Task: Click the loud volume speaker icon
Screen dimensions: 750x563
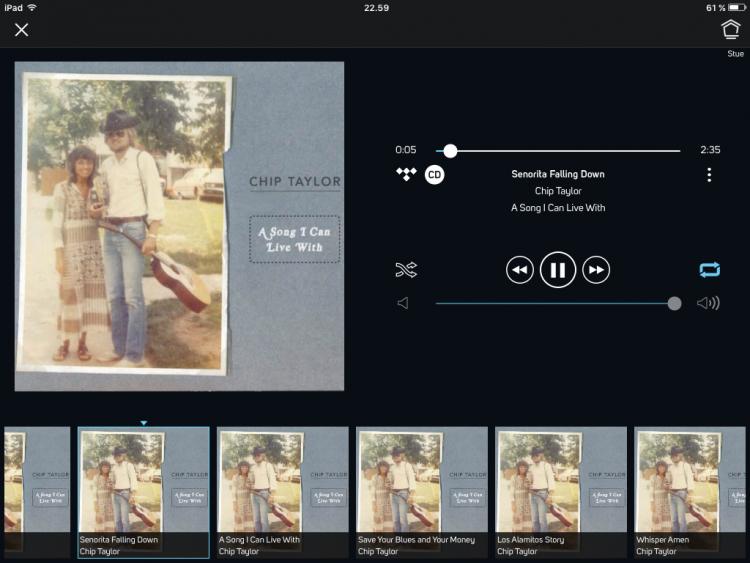Action: coord(708,303)
